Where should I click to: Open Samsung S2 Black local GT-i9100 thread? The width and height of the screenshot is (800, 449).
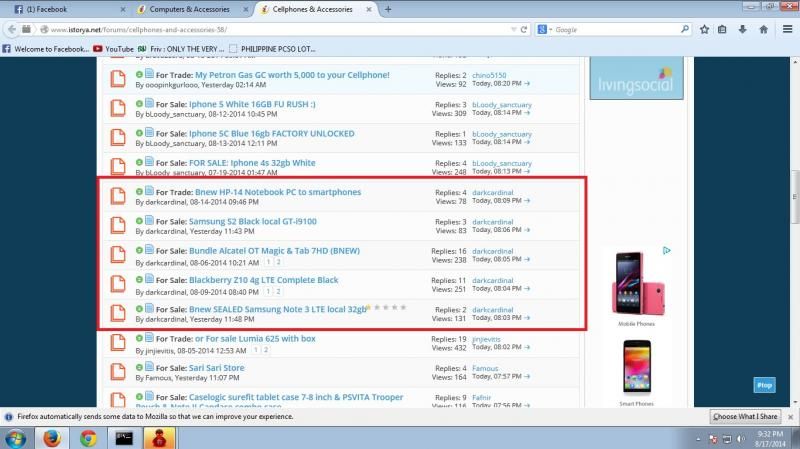tap(252, 221)
